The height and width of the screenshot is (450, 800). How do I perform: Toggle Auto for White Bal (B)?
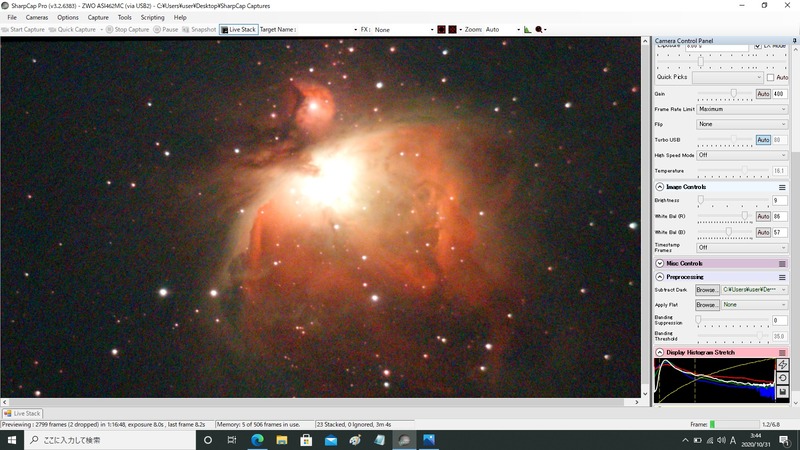point(763,232)
